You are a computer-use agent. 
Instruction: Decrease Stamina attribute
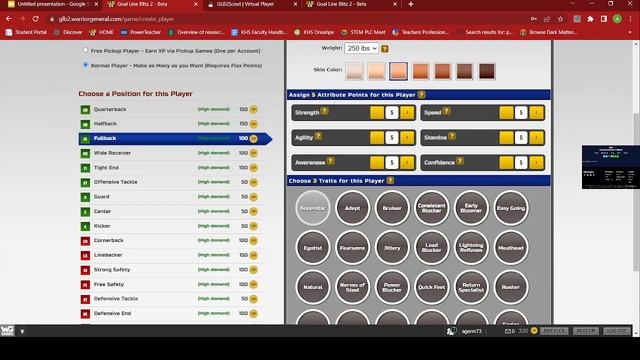point(506,138)
